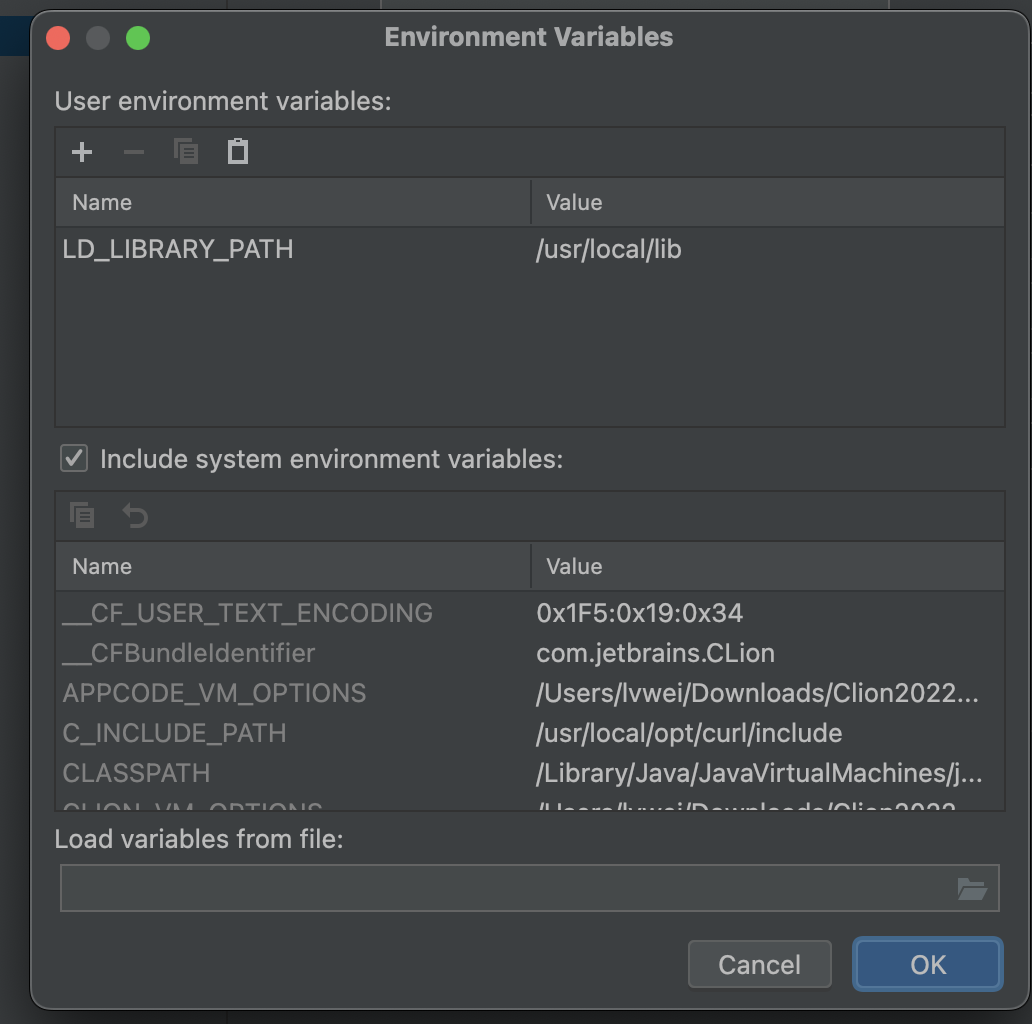Remove selected user variable with minus icon

[x=134, y=152]
